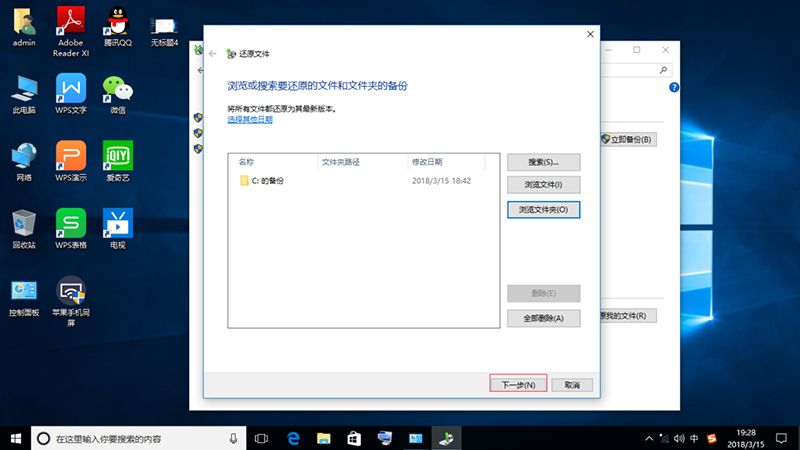This screenshot has width=800, height=450.
Task: Open 微信 desktop shortcut
Action: click(118, 94)
